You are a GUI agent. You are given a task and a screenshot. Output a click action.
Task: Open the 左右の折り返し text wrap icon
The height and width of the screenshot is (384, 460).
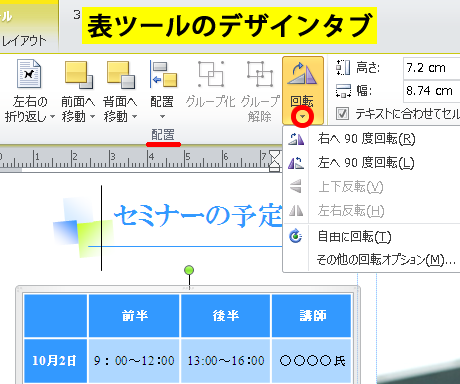coord(29,73)
